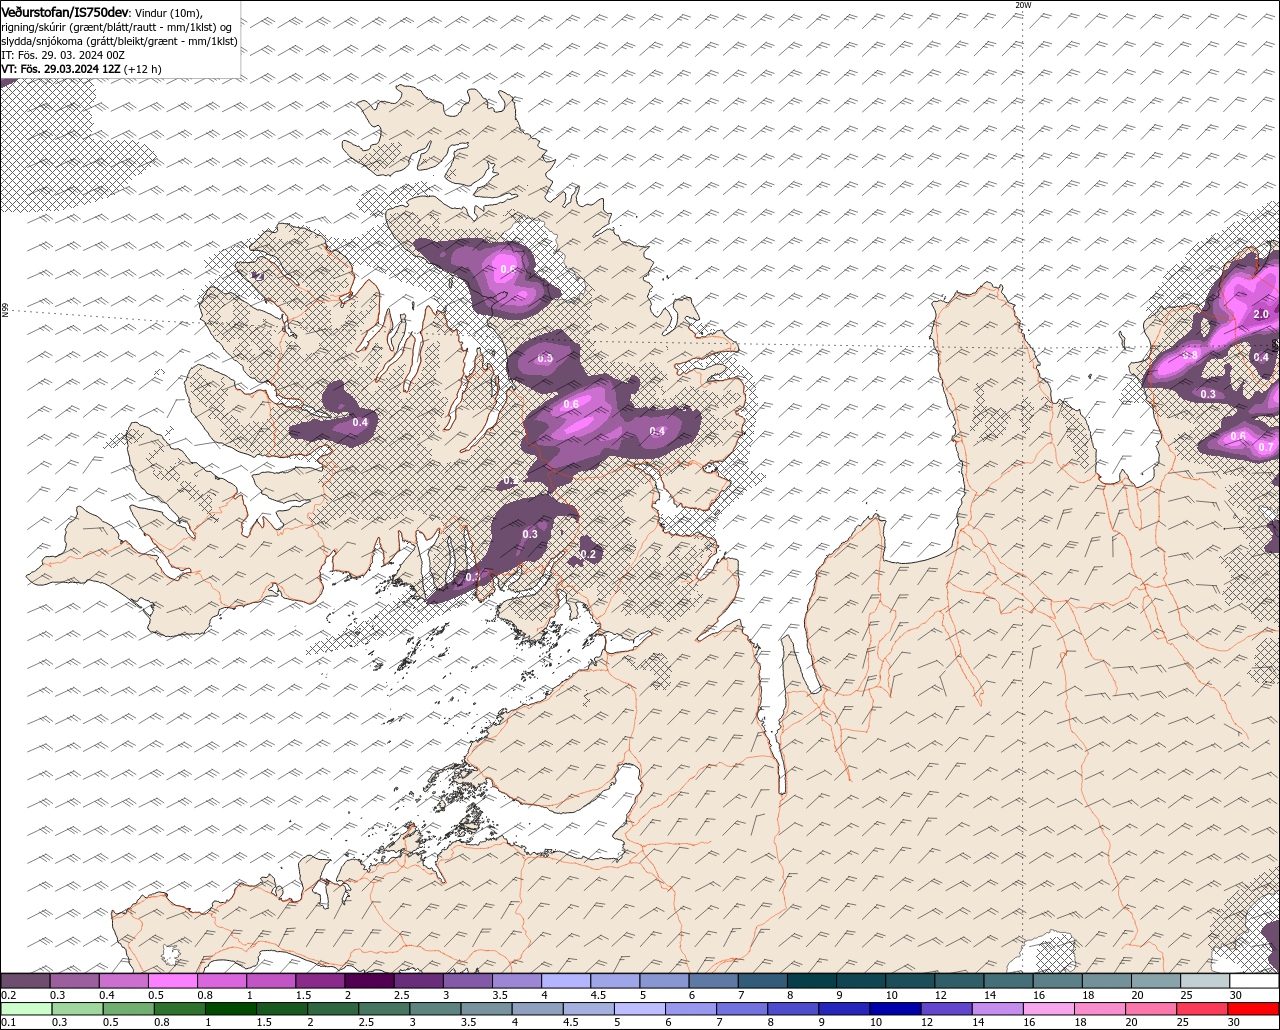Click the '0.1' label under the rain scale
This screenshot has width=1280, height=1030.
coord(9,1022)
